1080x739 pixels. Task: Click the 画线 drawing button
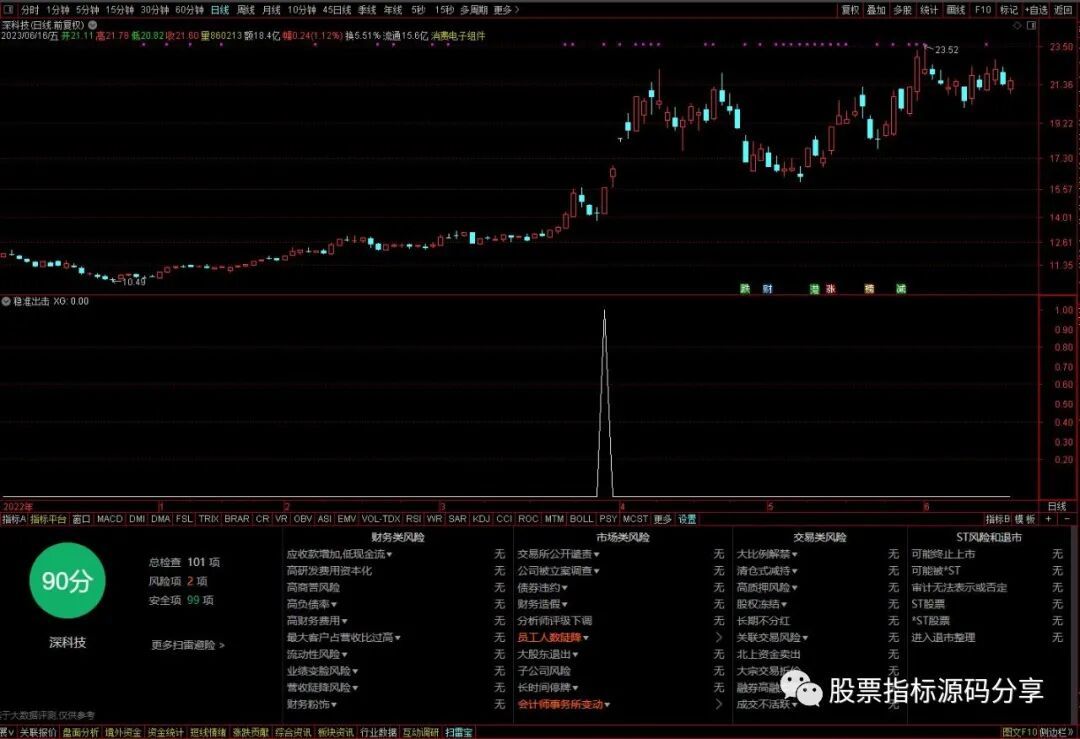(x=956, y=10)
